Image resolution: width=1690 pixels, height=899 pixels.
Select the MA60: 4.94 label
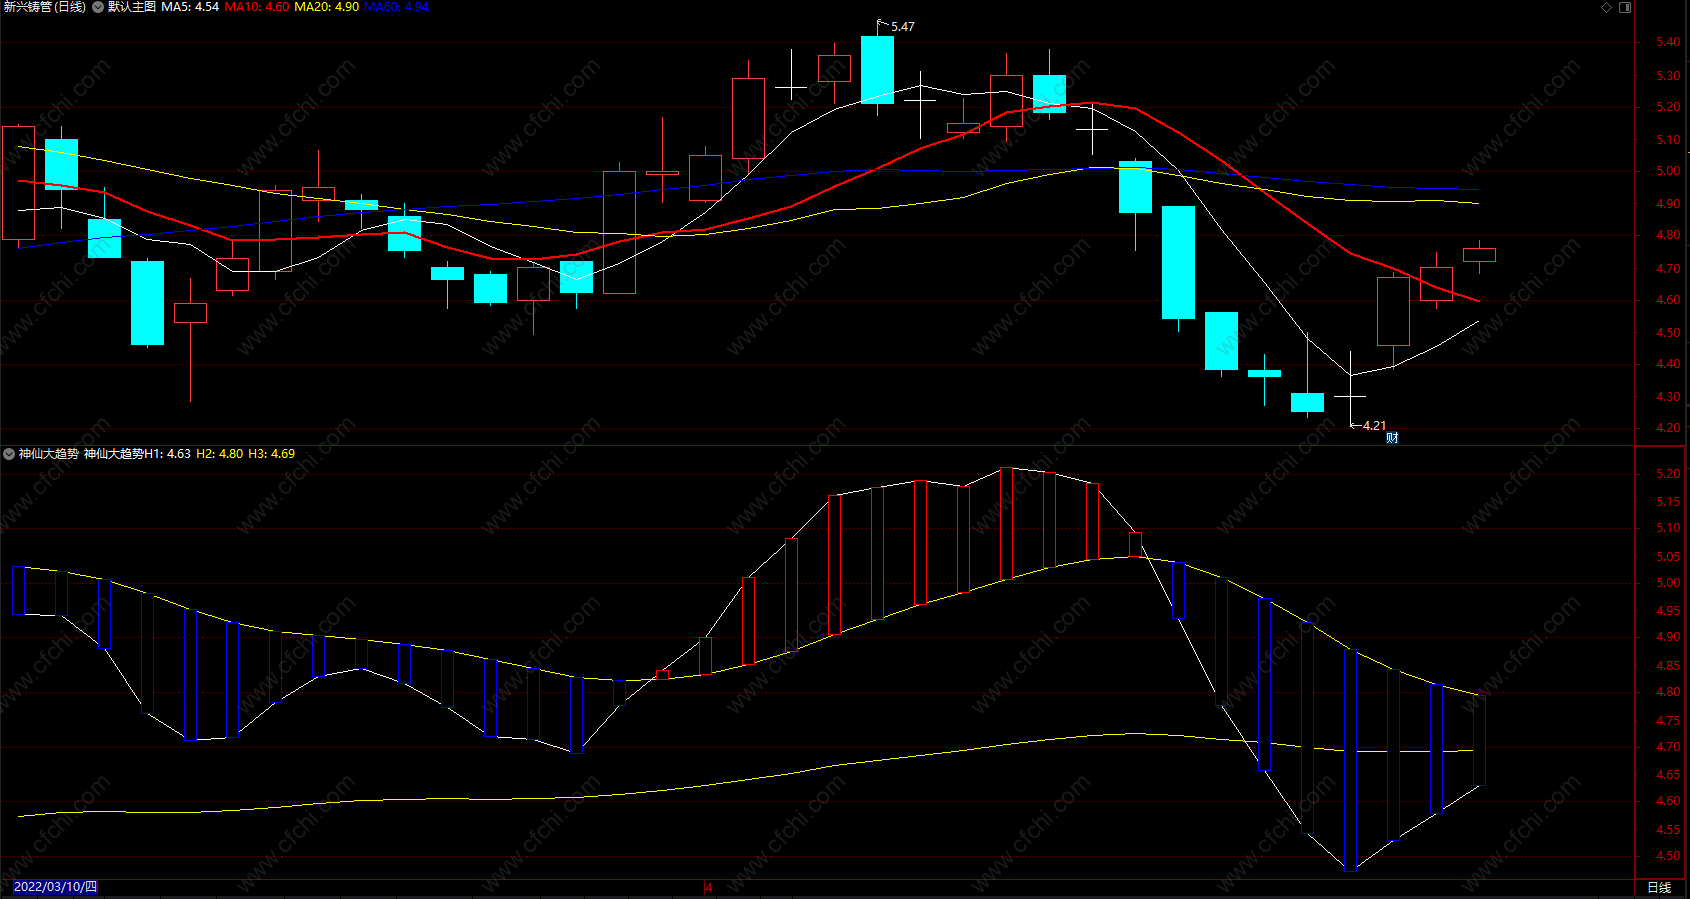(397, 7)
